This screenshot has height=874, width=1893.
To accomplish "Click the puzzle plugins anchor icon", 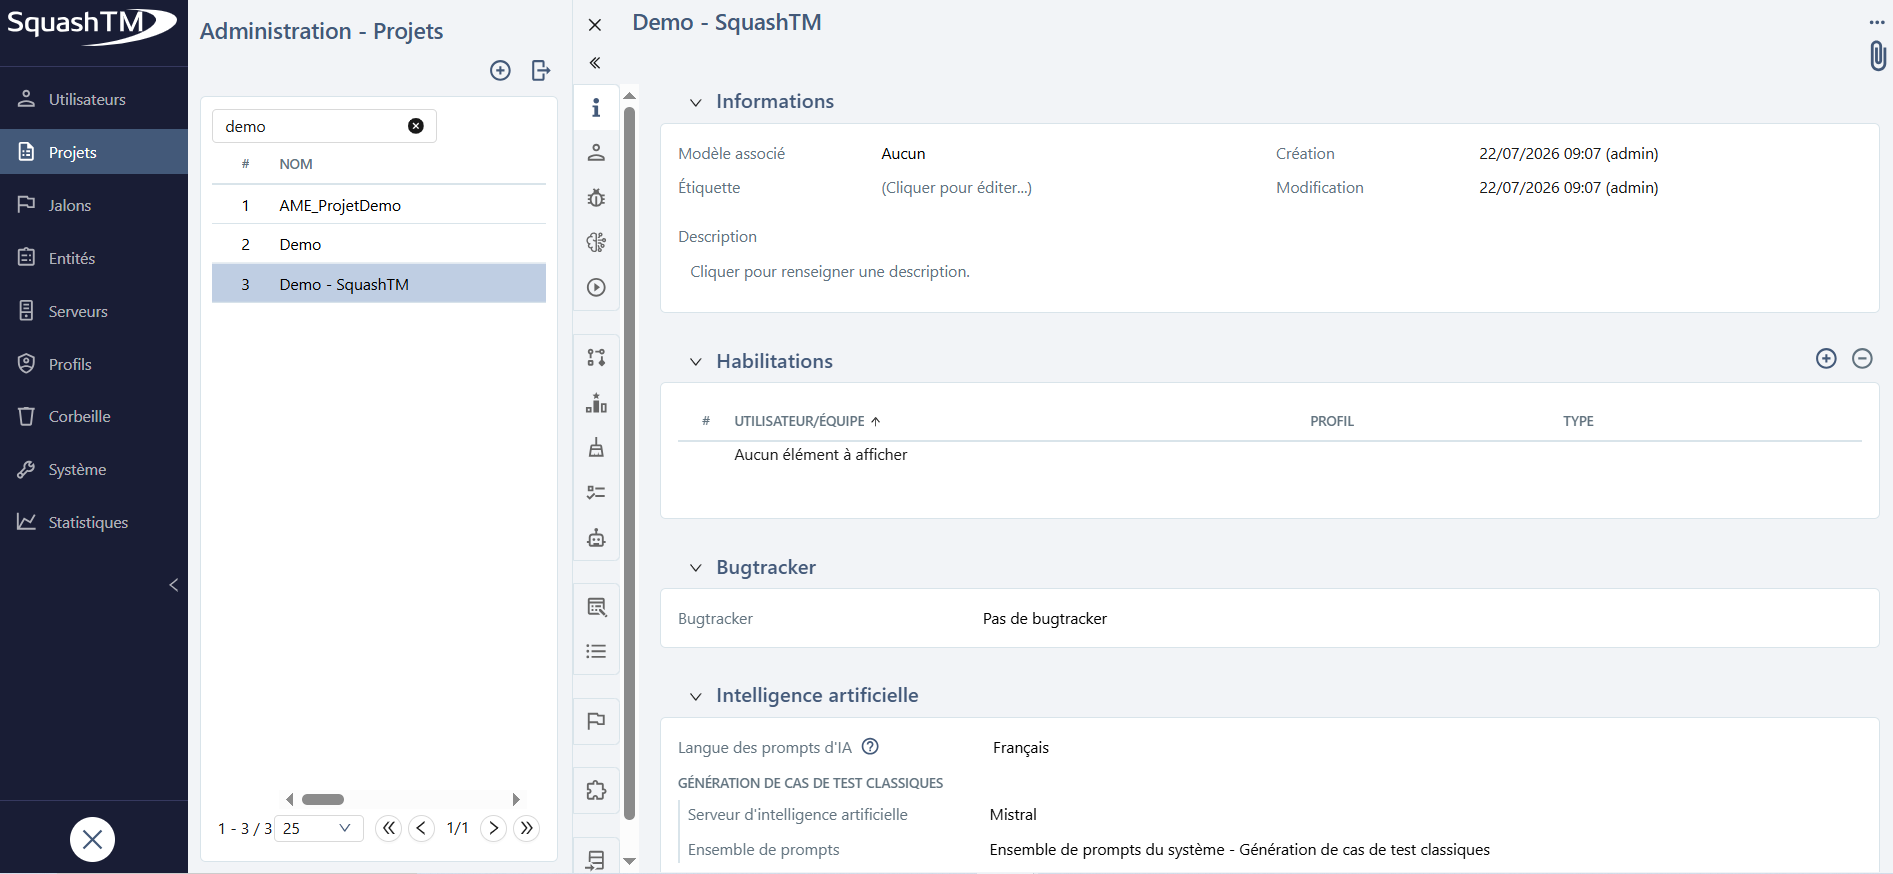I will point(596,791).
